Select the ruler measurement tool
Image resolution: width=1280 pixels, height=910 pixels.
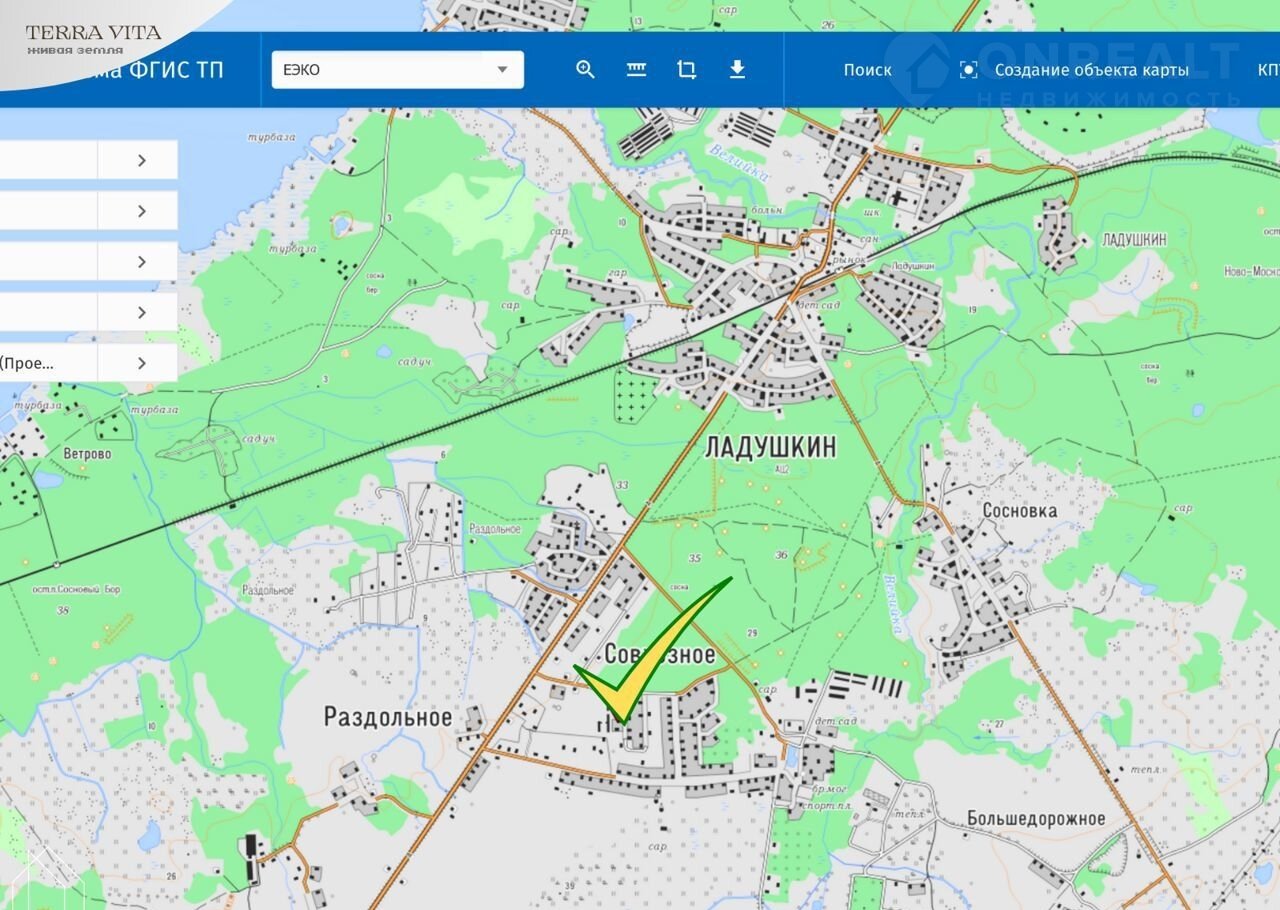click(636, 70)
